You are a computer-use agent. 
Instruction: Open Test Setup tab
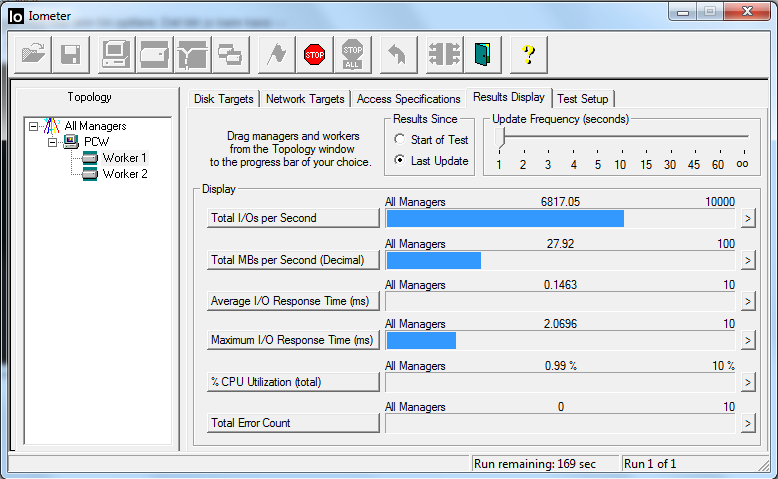click(583, 99)
